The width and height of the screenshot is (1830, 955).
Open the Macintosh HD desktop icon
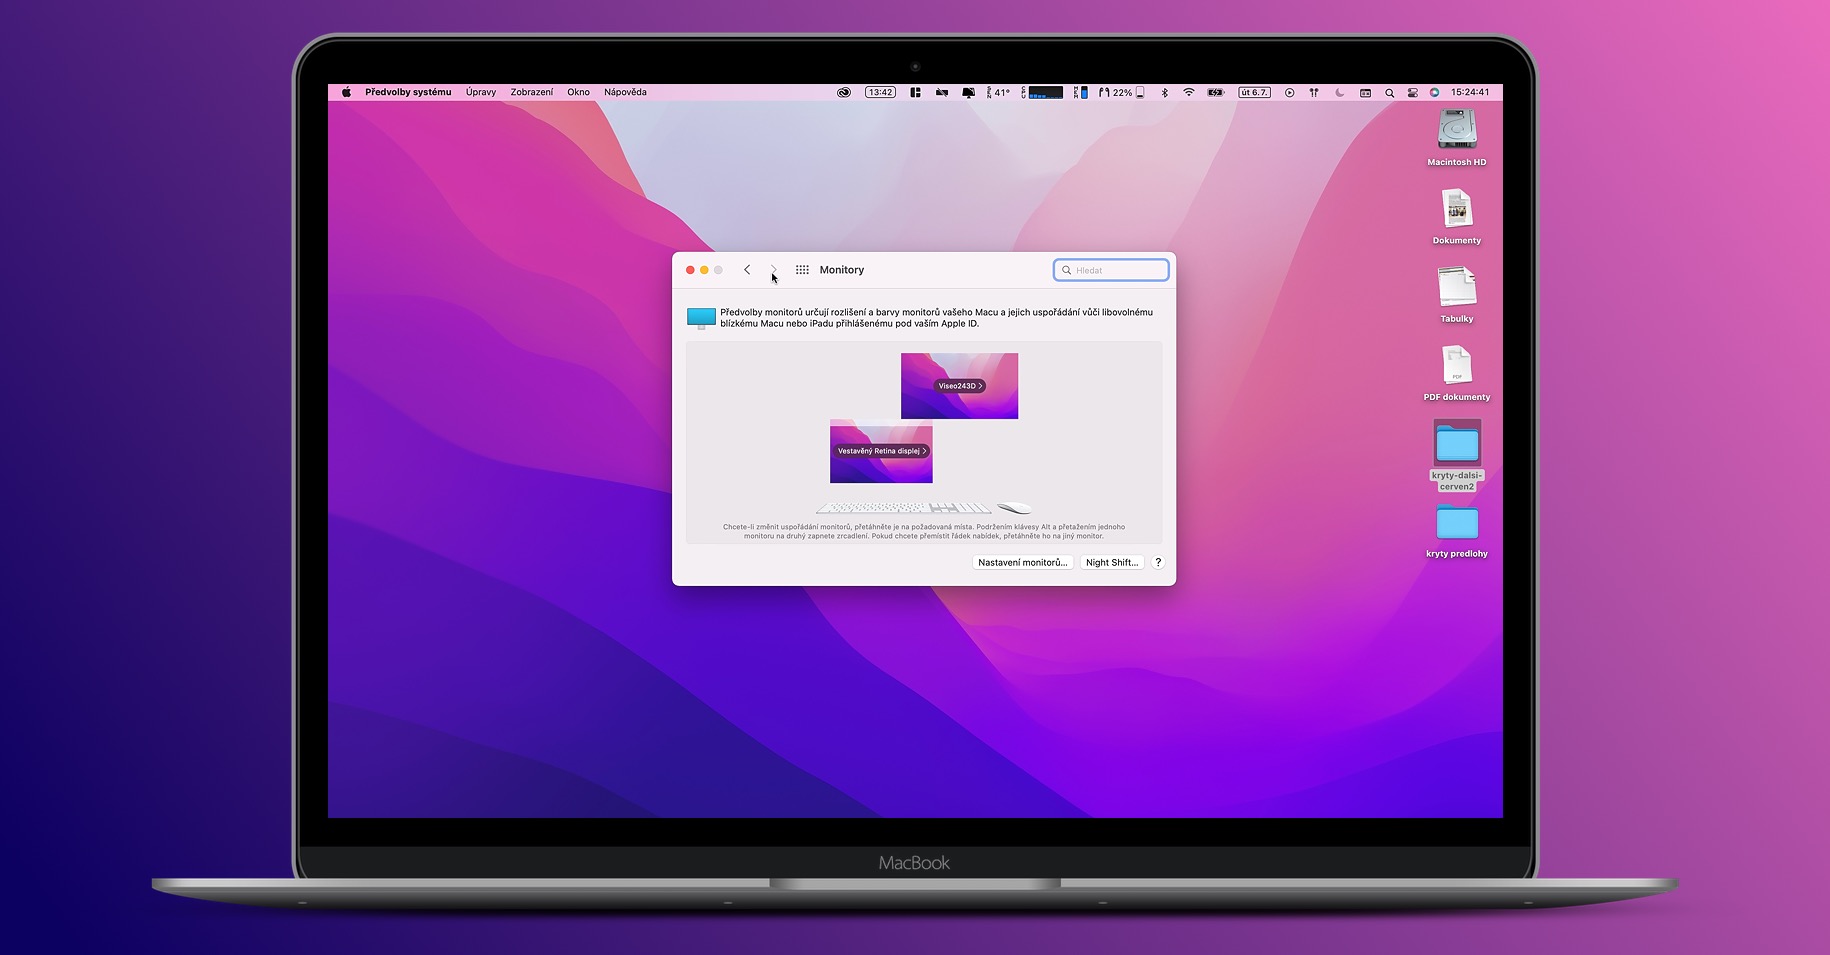(1456, 135)
